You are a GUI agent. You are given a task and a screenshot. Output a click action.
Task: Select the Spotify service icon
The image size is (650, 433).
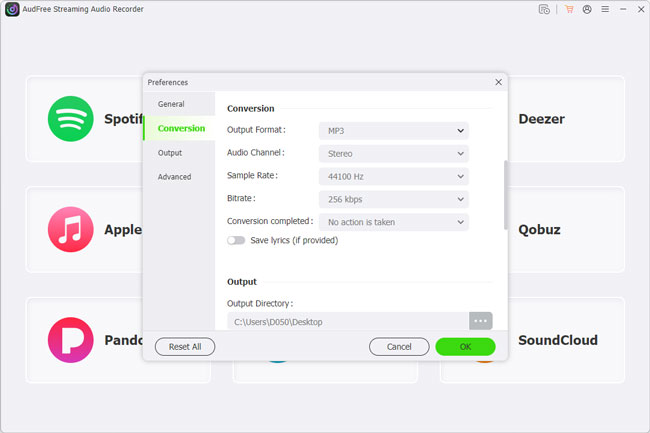click(70, 119)
